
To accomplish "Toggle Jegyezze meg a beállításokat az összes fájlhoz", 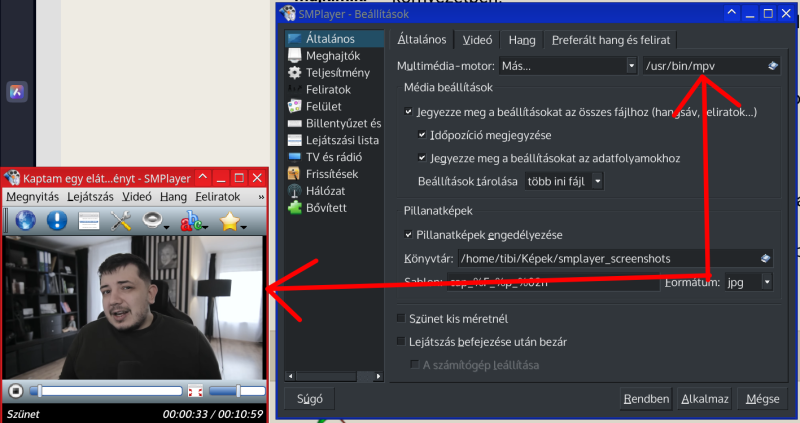I will (x=408, y=111).
